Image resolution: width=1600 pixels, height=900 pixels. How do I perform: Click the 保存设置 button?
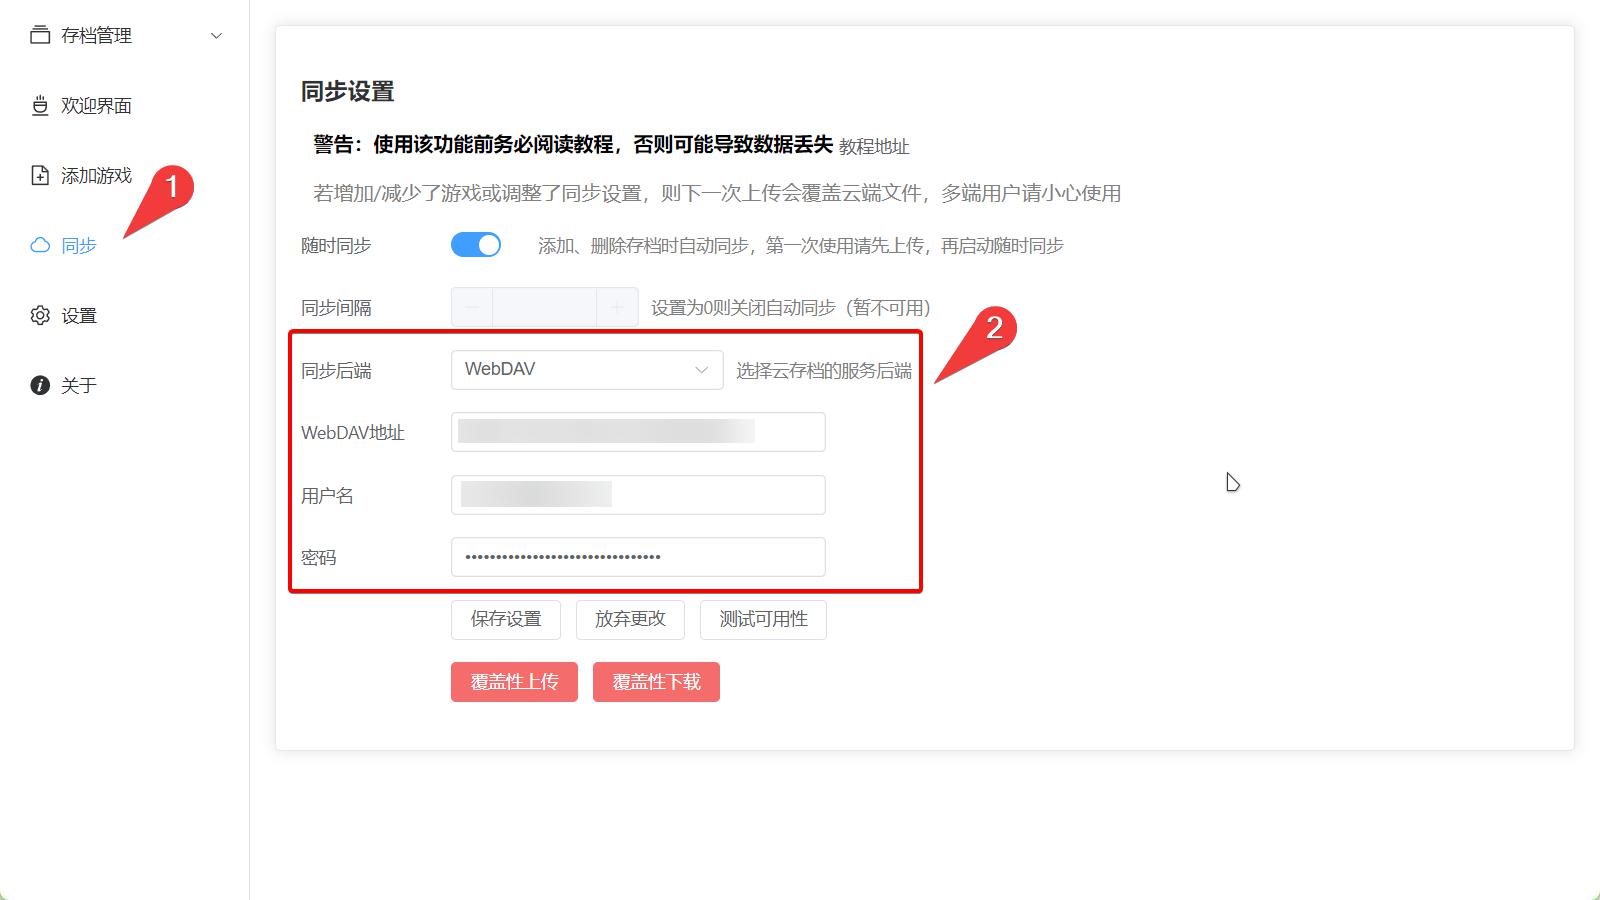coord(505,619)
